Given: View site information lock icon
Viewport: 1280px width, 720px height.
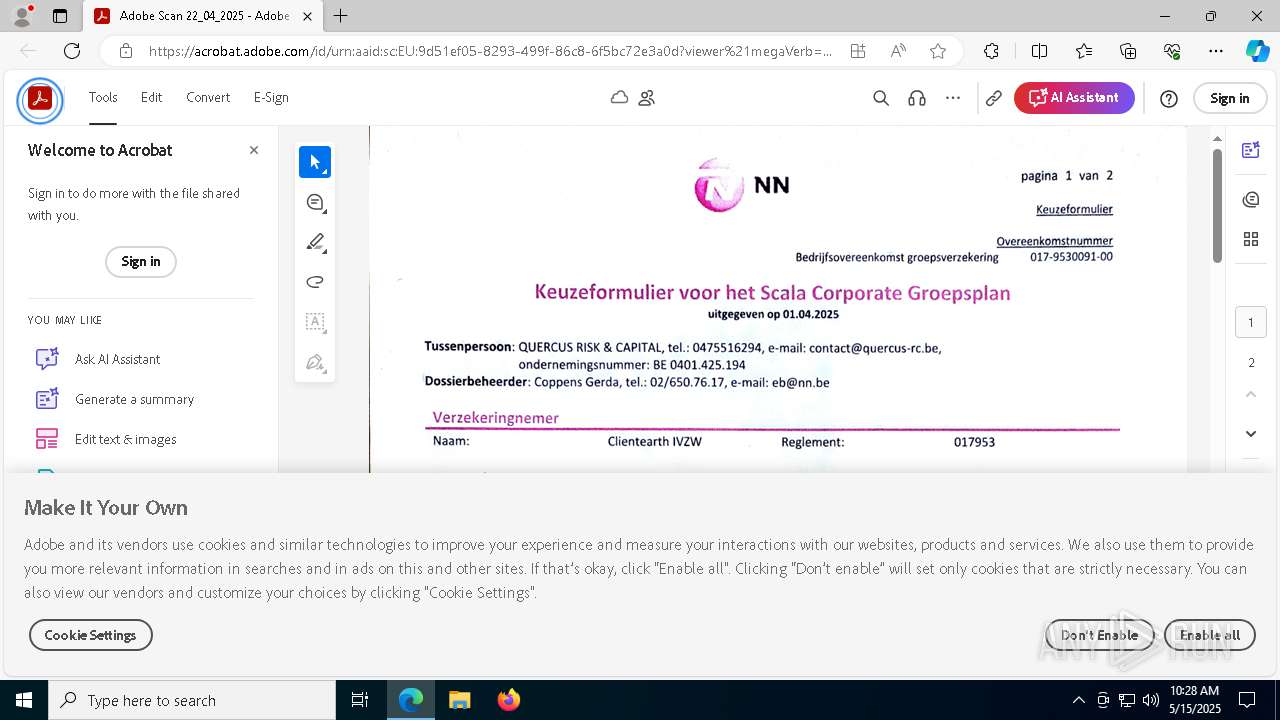Looking at the screenshot, I should point(125,51).
